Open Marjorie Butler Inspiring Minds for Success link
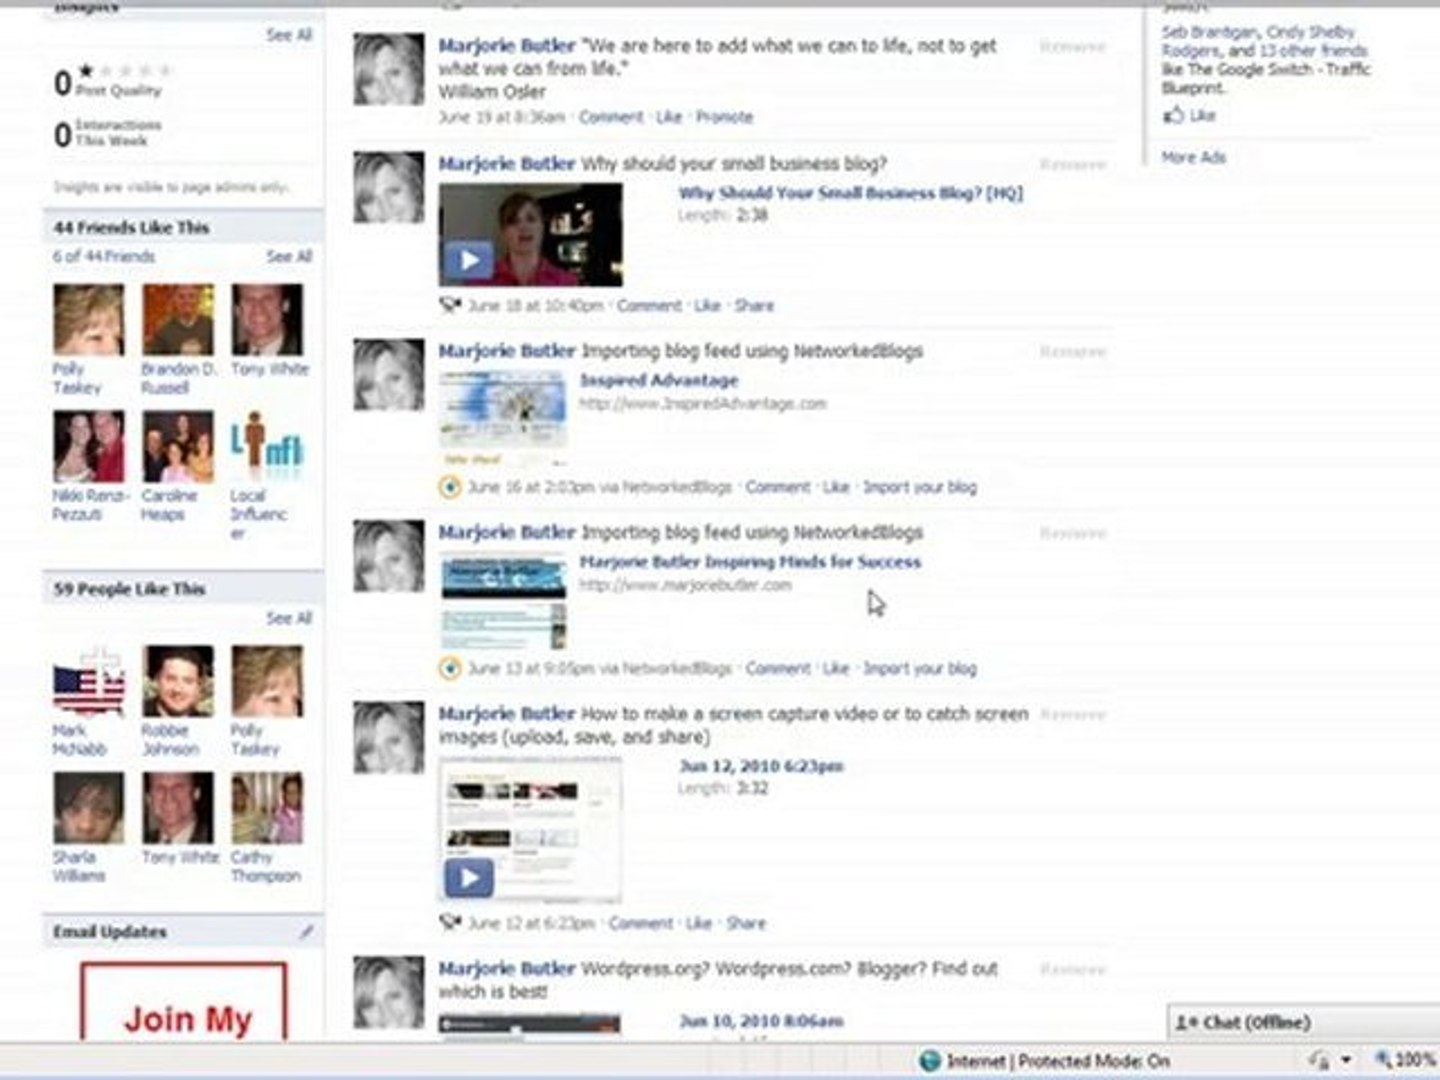Image resolution: width=1440 pixels, height=1080 pixels. pos(750,562)
